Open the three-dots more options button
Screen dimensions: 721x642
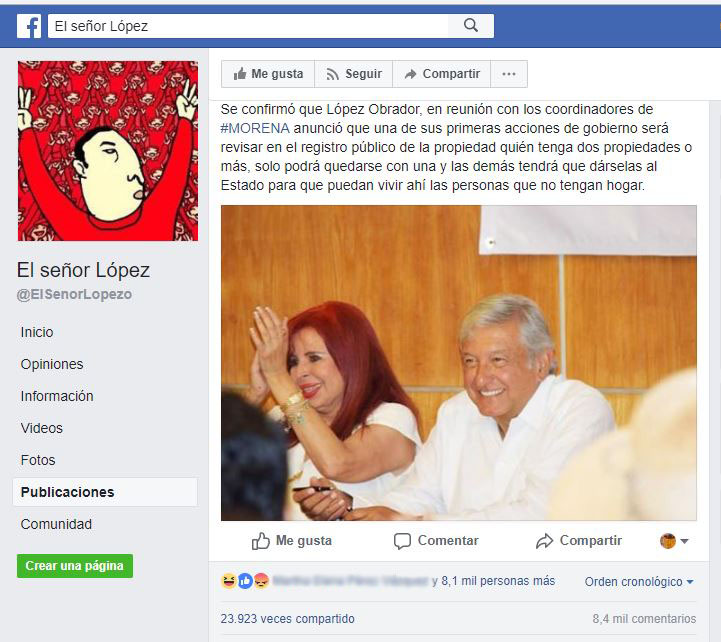tap(509, 74)
